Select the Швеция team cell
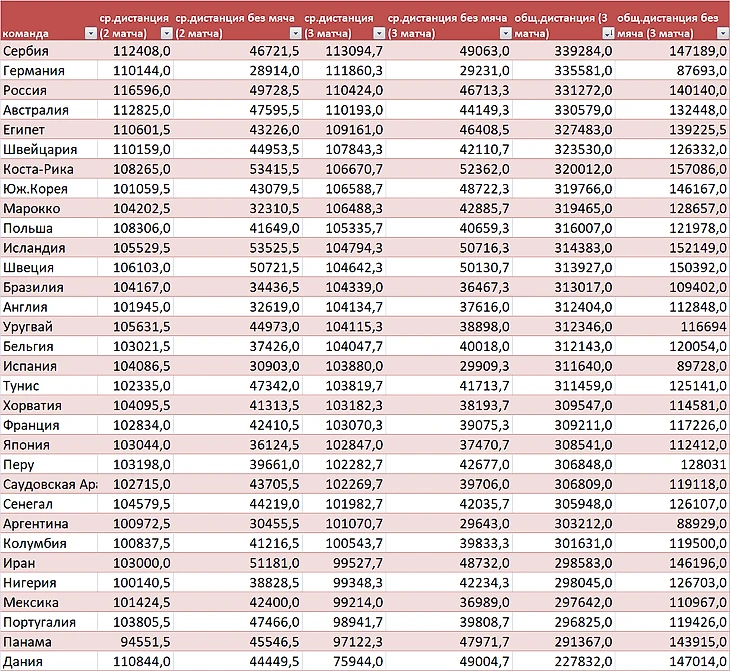This screenshot has width=730, height=671. (48, 267)
